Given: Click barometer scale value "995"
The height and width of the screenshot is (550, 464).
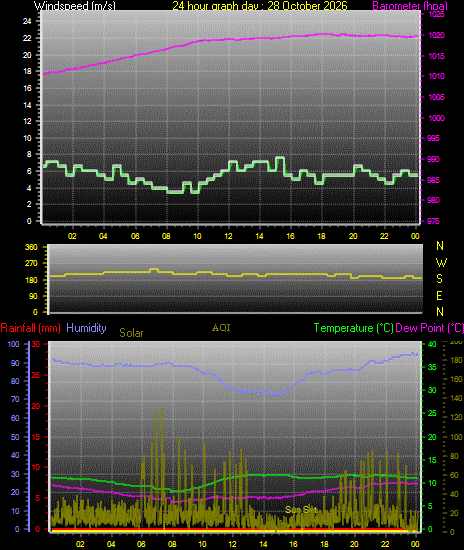Looking at the screenshot, I should click(433, 138).
